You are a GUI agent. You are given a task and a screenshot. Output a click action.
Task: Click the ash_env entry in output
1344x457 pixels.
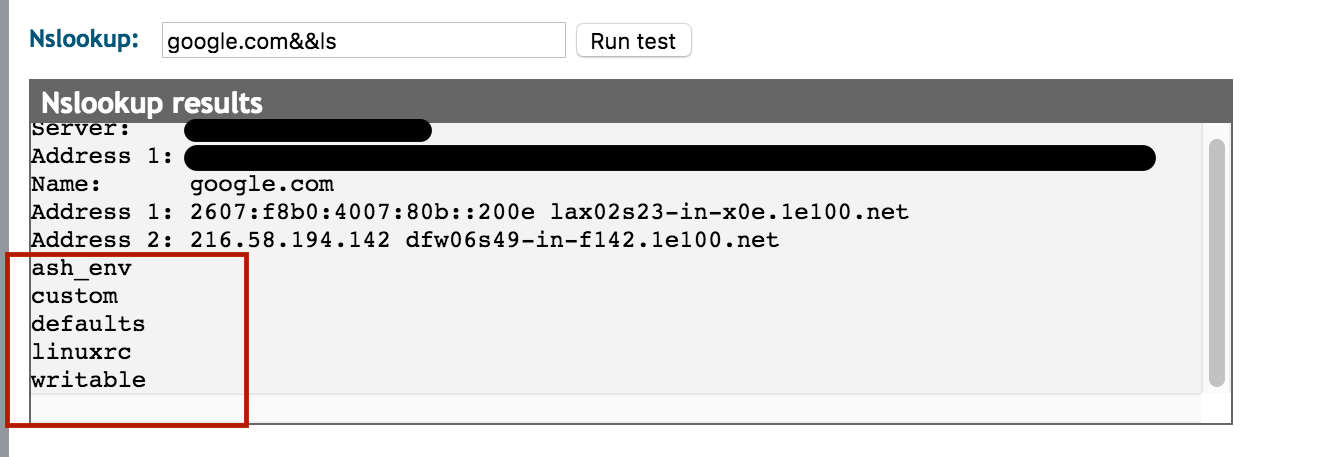click(x=82, y=269)
